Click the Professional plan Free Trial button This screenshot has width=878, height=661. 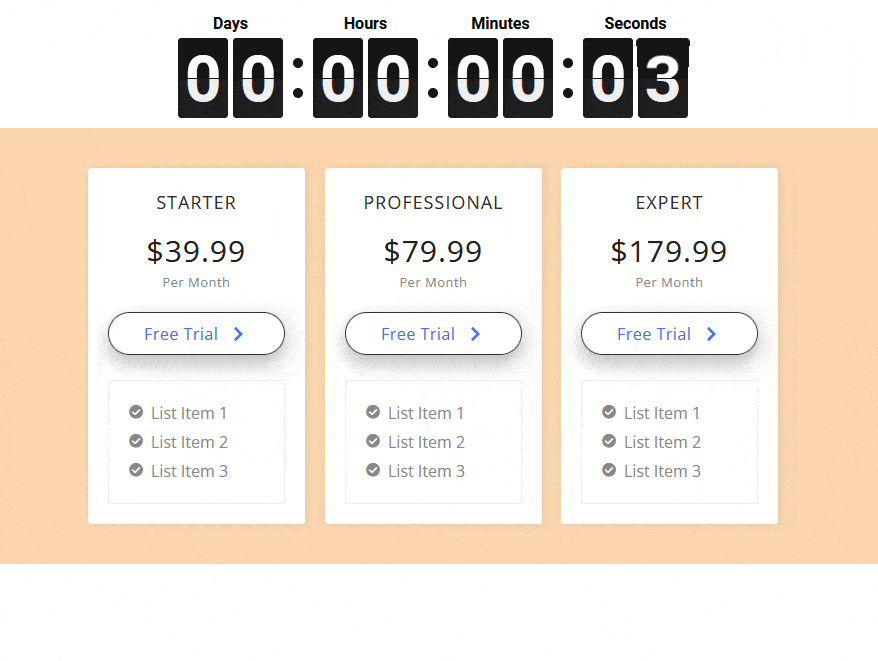pos(433,334)
